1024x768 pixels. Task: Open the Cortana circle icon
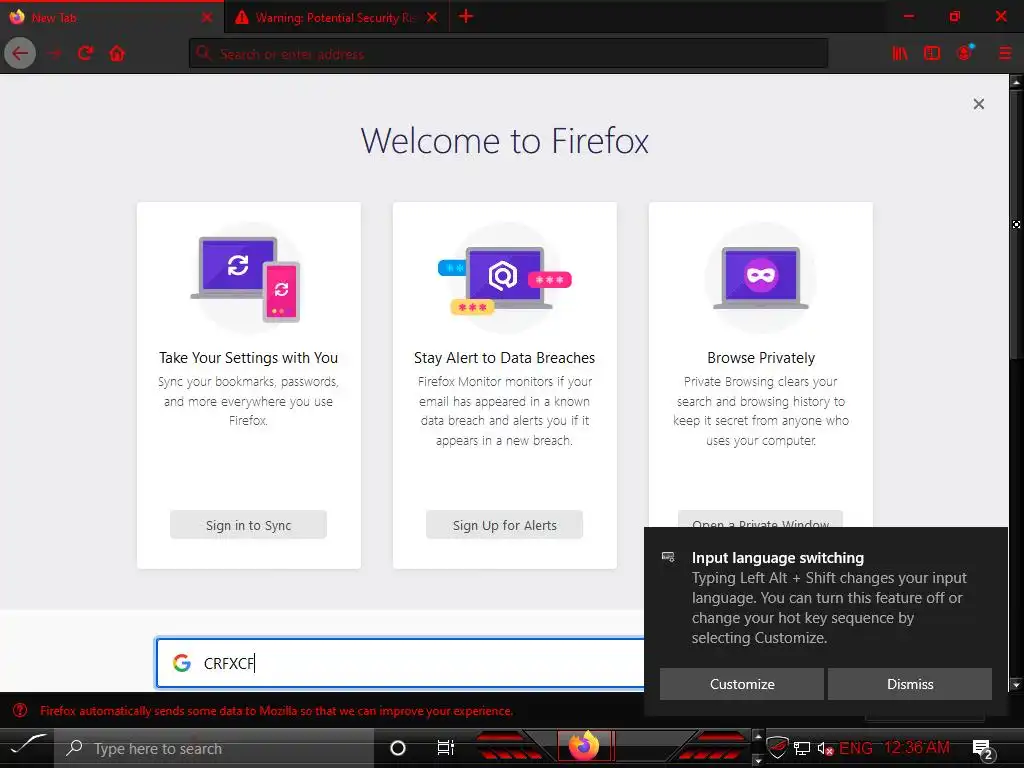click(x=398, y=748)
